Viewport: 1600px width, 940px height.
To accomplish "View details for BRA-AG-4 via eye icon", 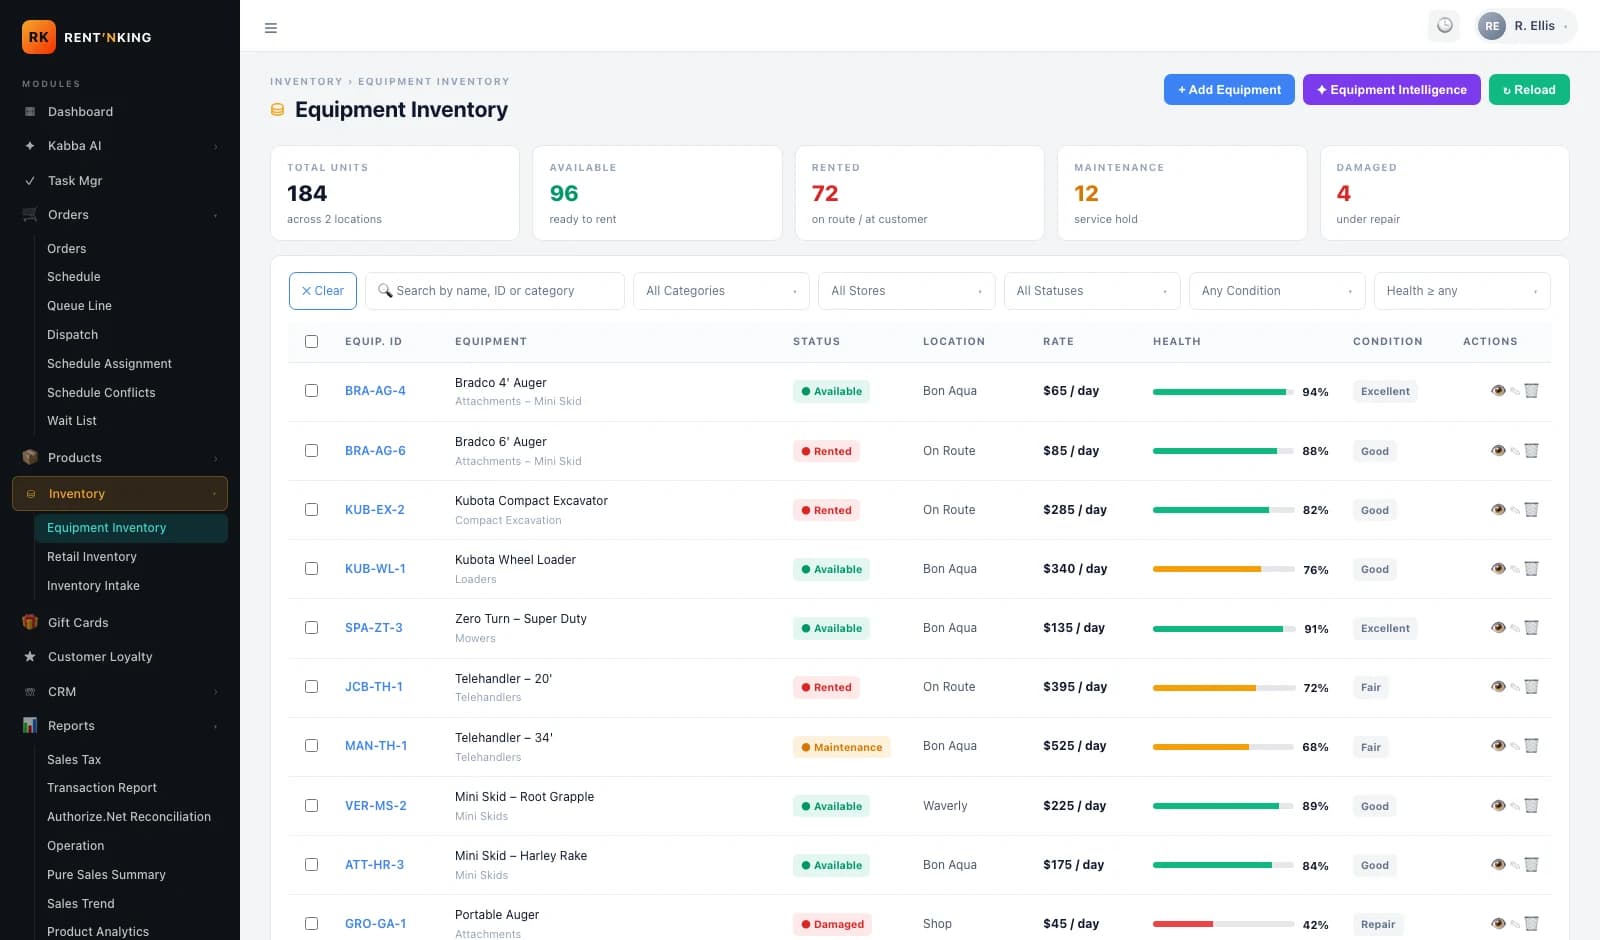I will 1498,391.
